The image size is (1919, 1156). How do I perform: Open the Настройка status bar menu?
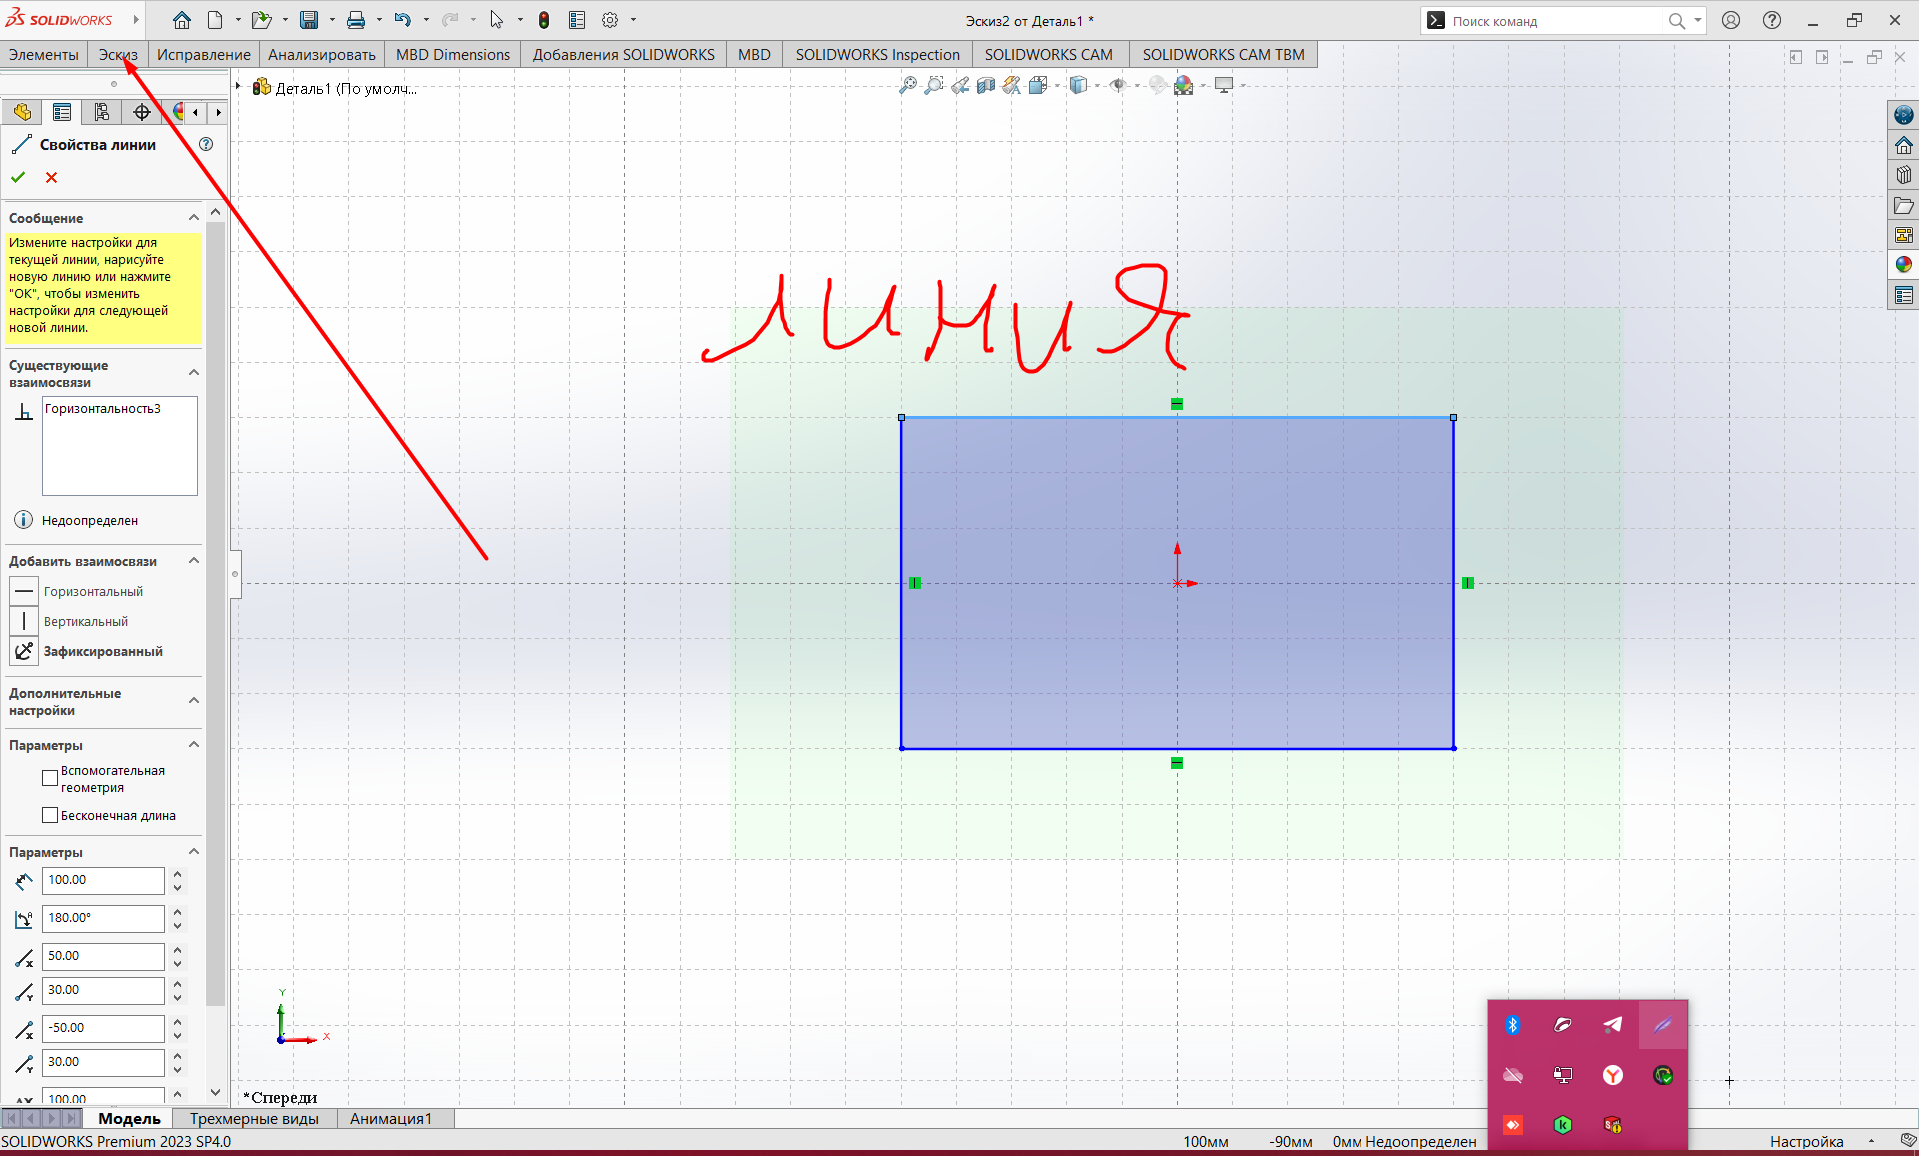tap(1806, 1141)
